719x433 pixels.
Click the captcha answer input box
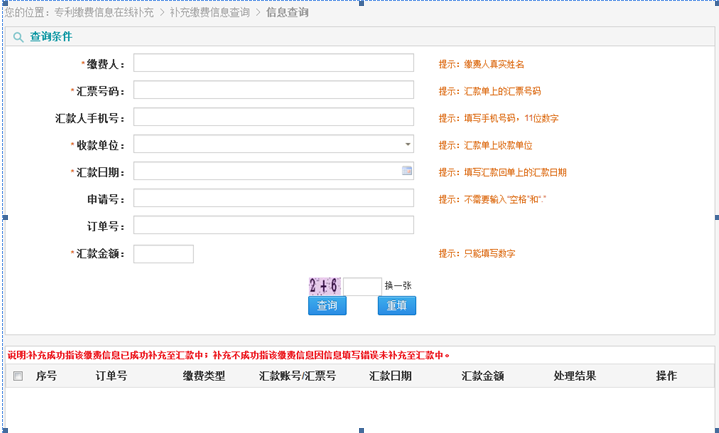(x=362, y=286)
